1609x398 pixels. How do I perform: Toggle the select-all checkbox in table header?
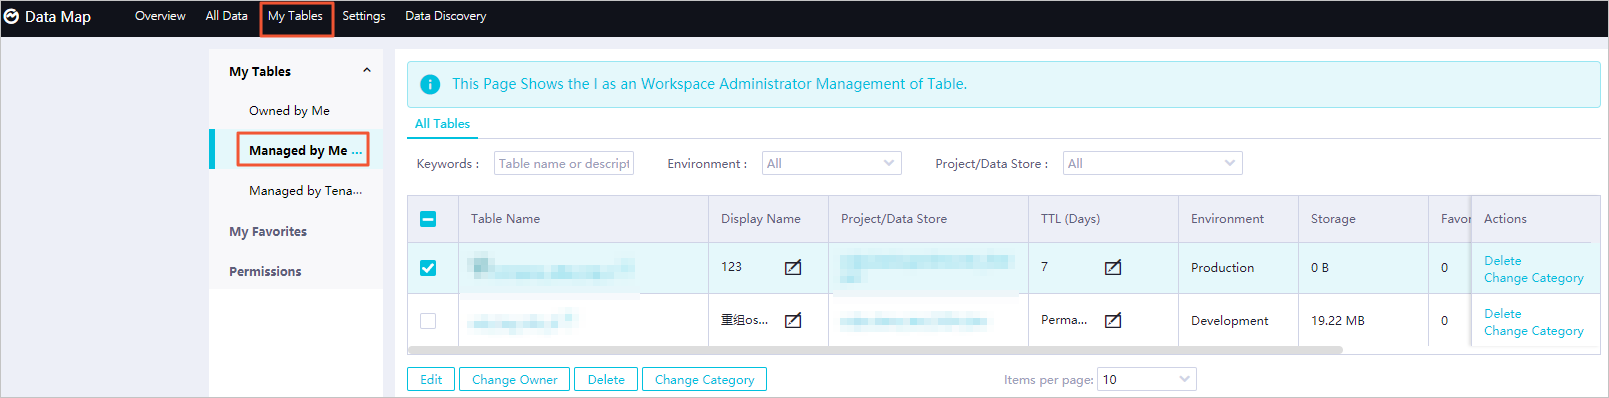click(x=428, y=219)
